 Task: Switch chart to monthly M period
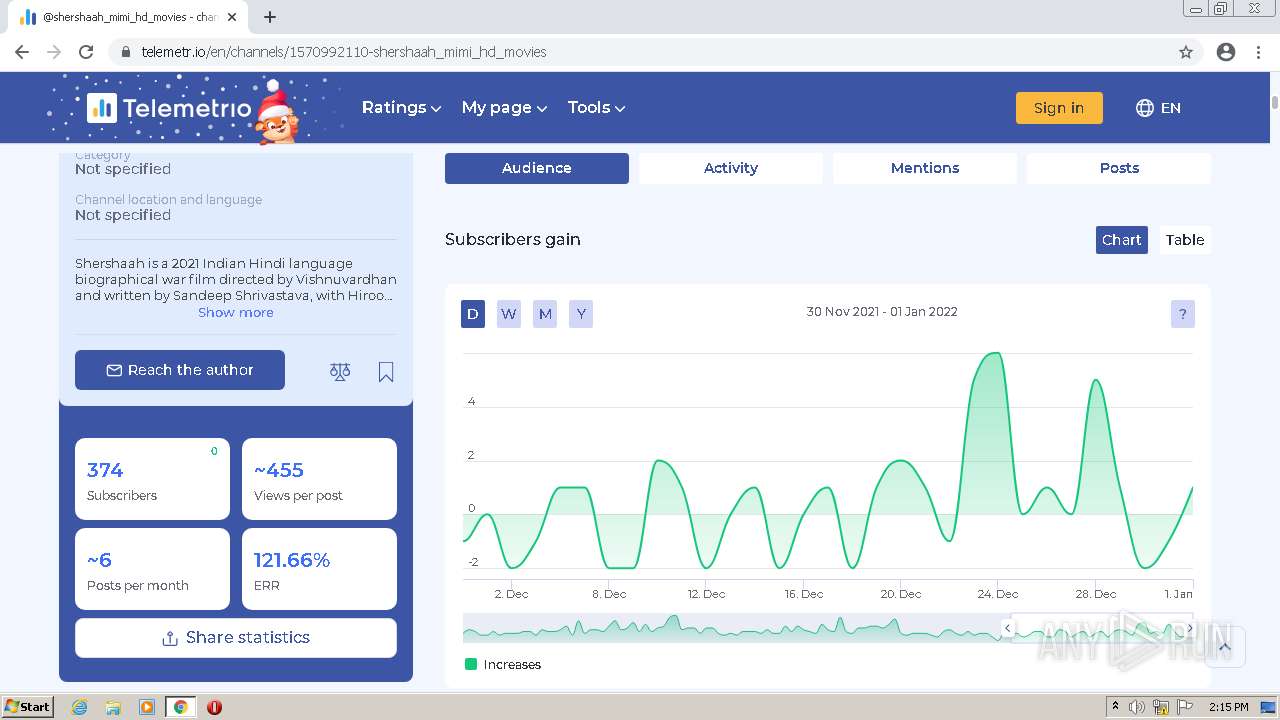[x=545, y=314]
